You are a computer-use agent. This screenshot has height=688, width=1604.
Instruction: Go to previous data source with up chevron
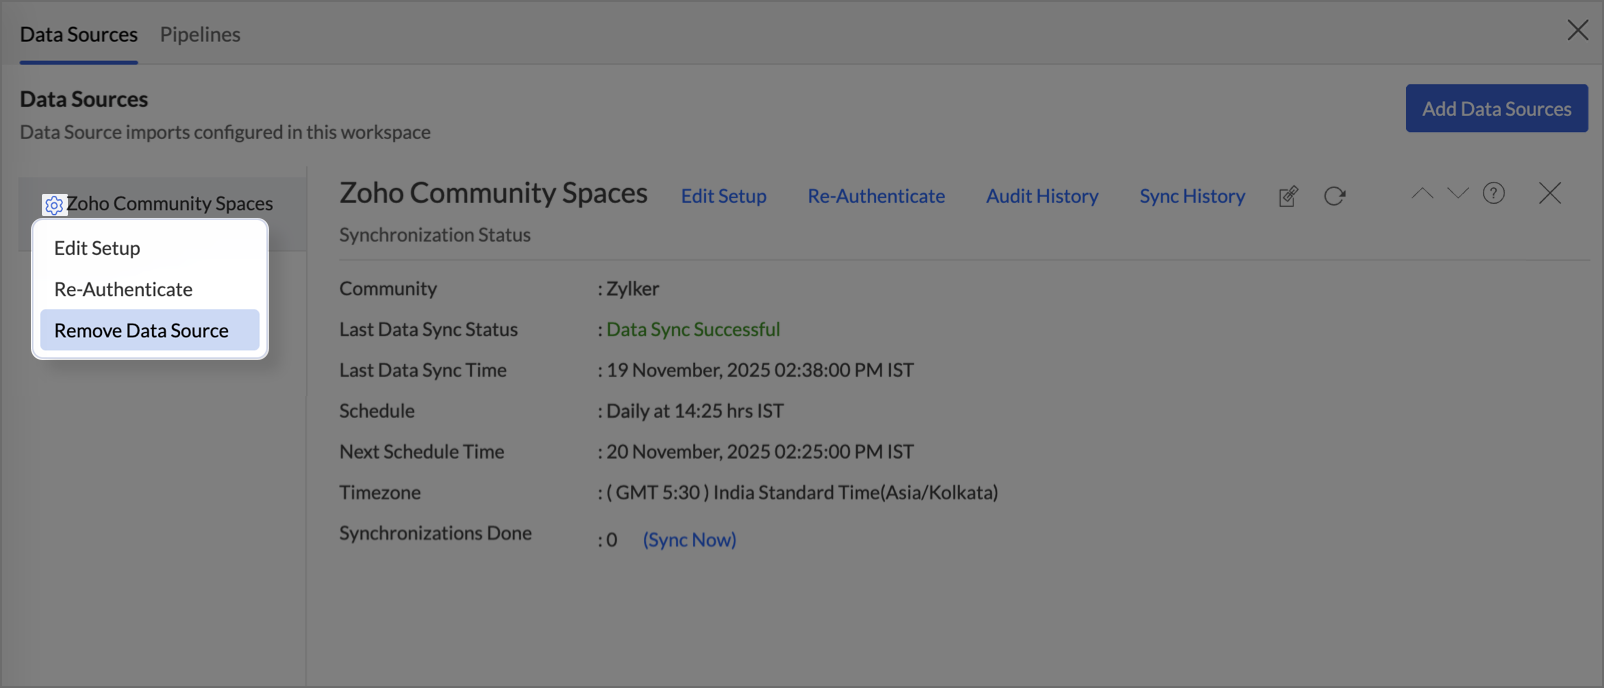1421,194
